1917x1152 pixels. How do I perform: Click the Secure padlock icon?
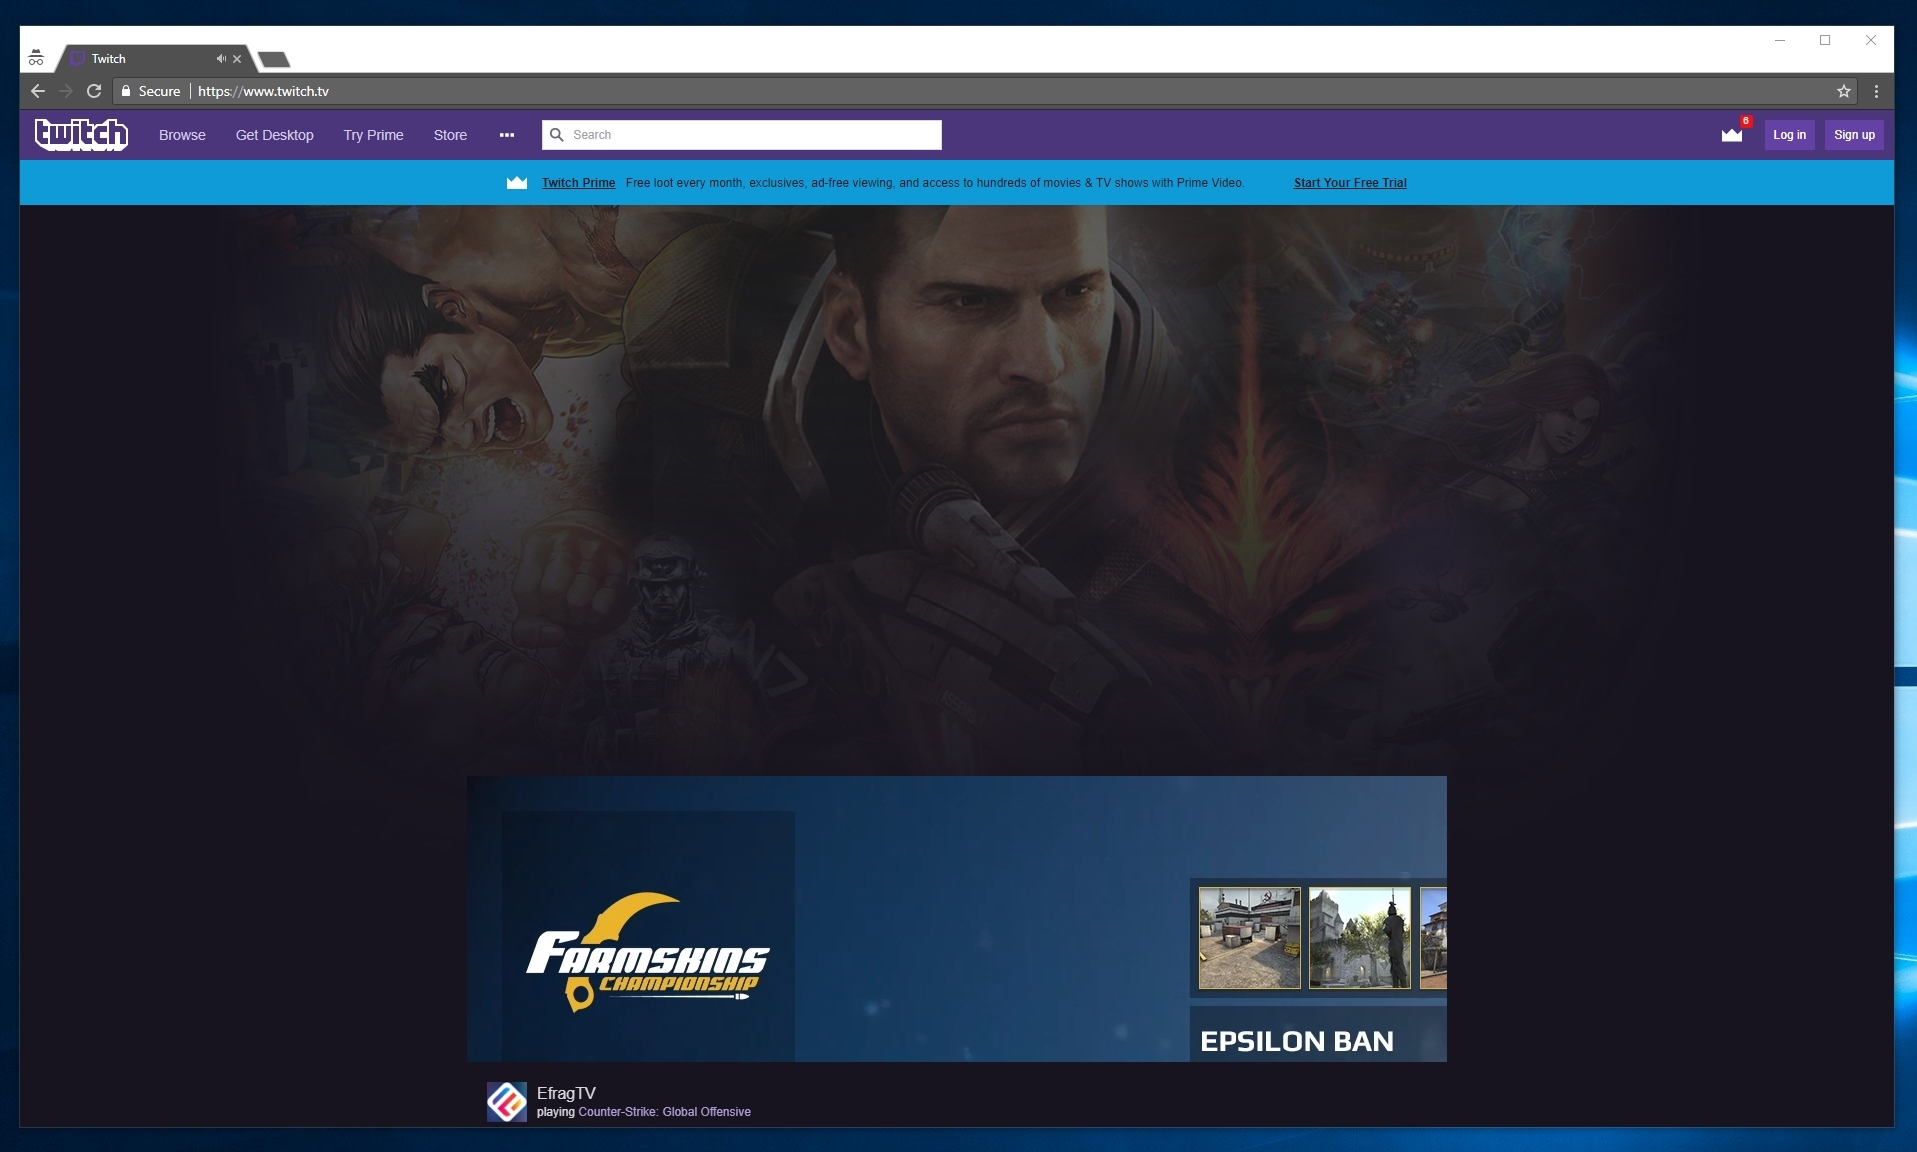[x=126, y=91]
